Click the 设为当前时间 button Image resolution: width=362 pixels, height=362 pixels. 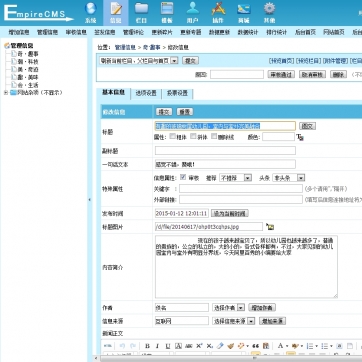point(230,213)
